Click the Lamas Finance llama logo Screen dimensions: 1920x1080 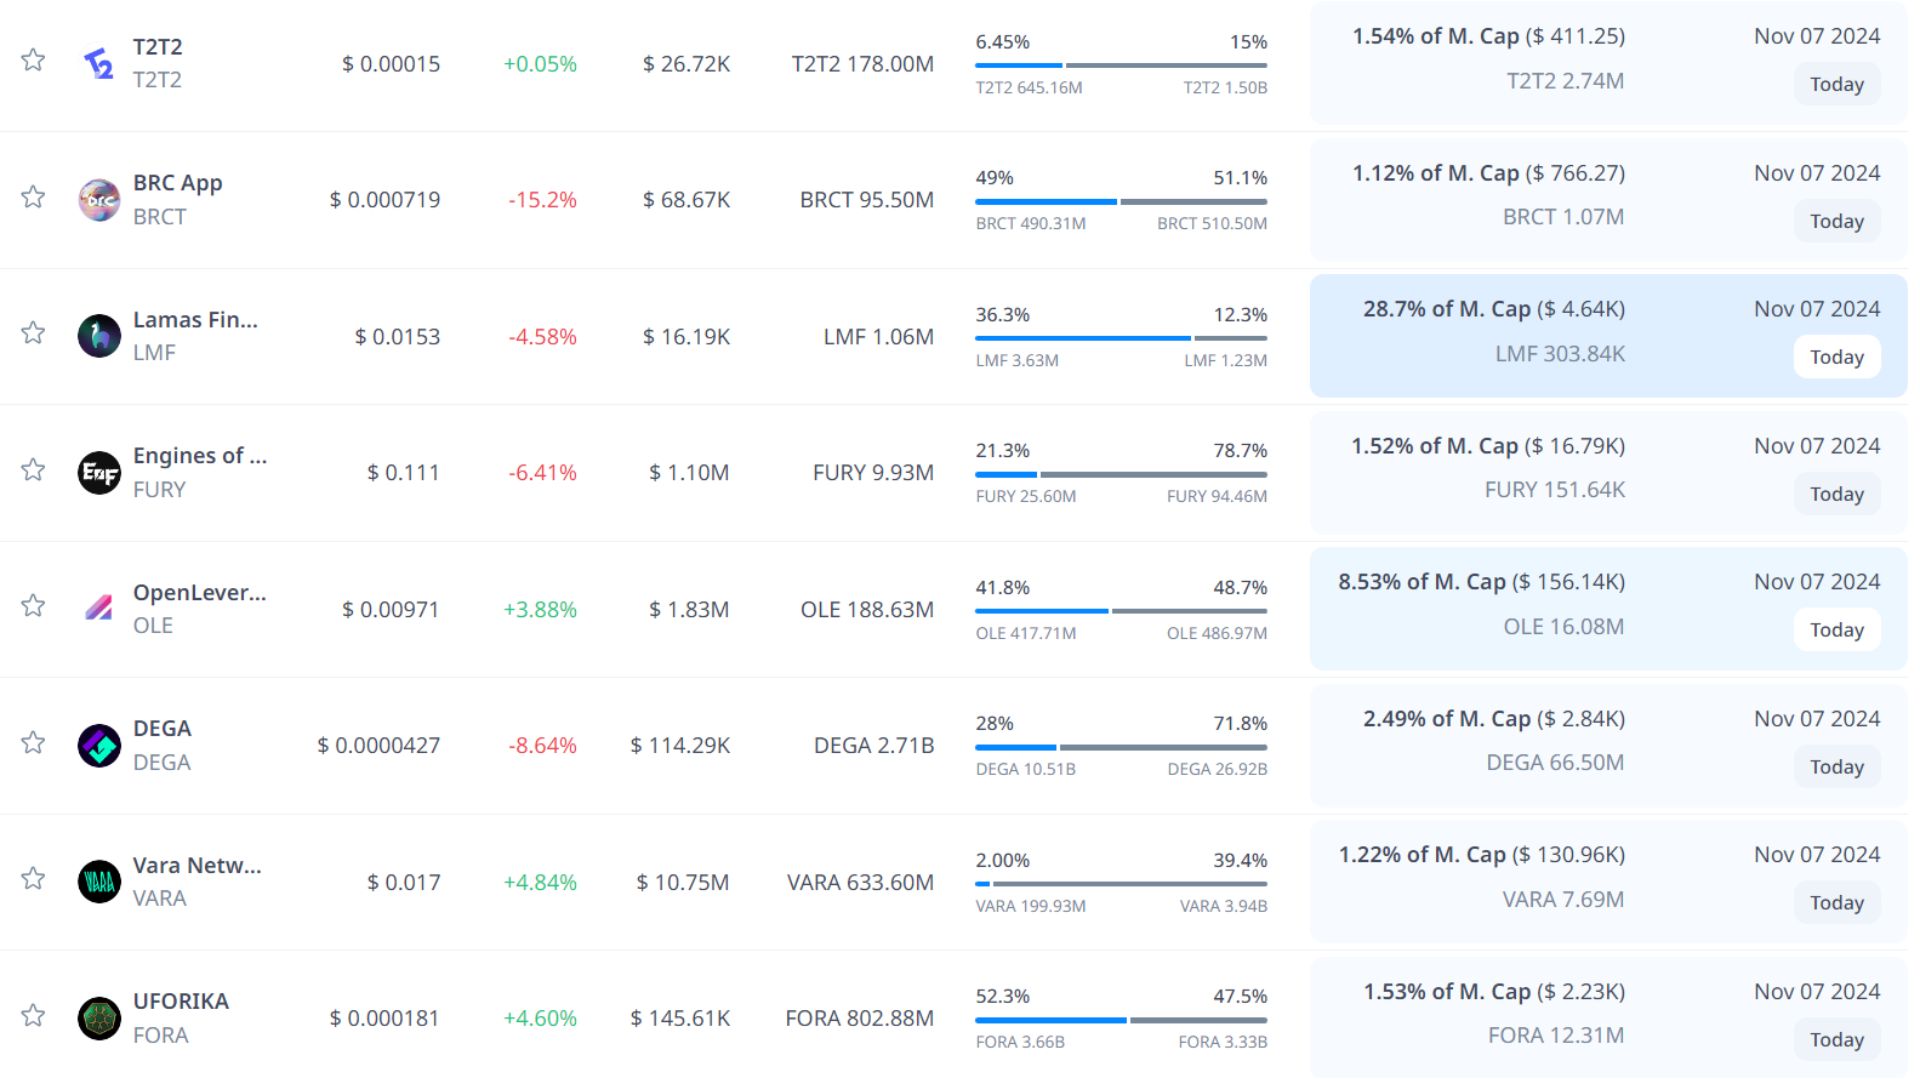coord(99,336)
